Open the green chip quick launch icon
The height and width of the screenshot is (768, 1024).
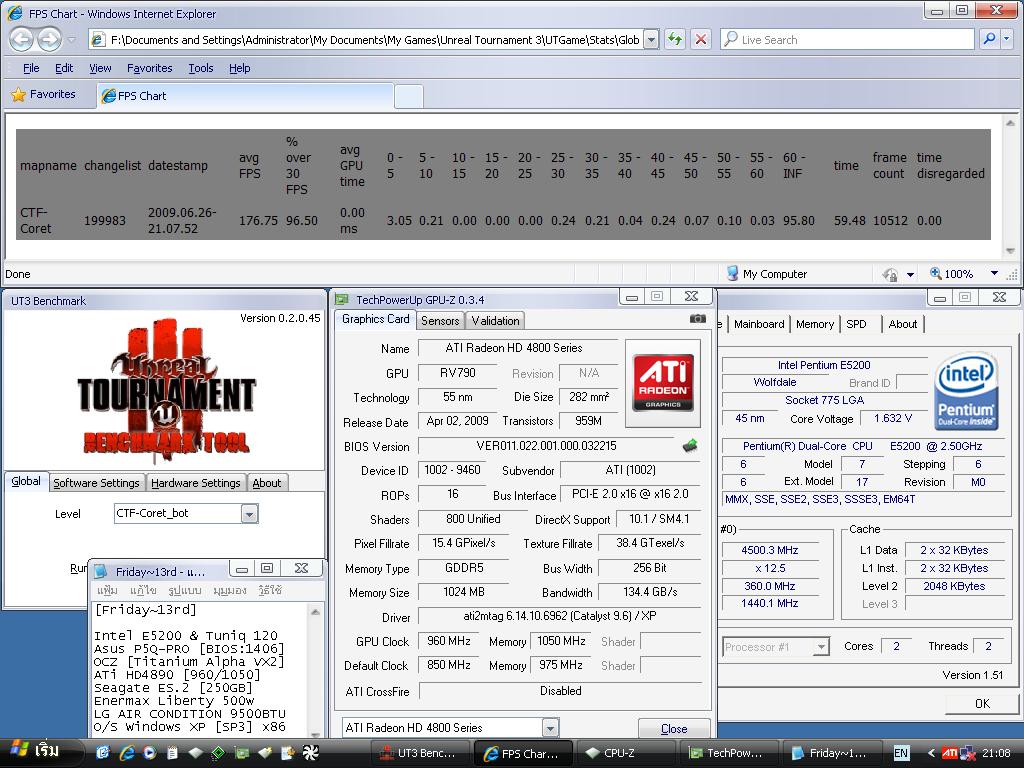click(x=218, y=753)
